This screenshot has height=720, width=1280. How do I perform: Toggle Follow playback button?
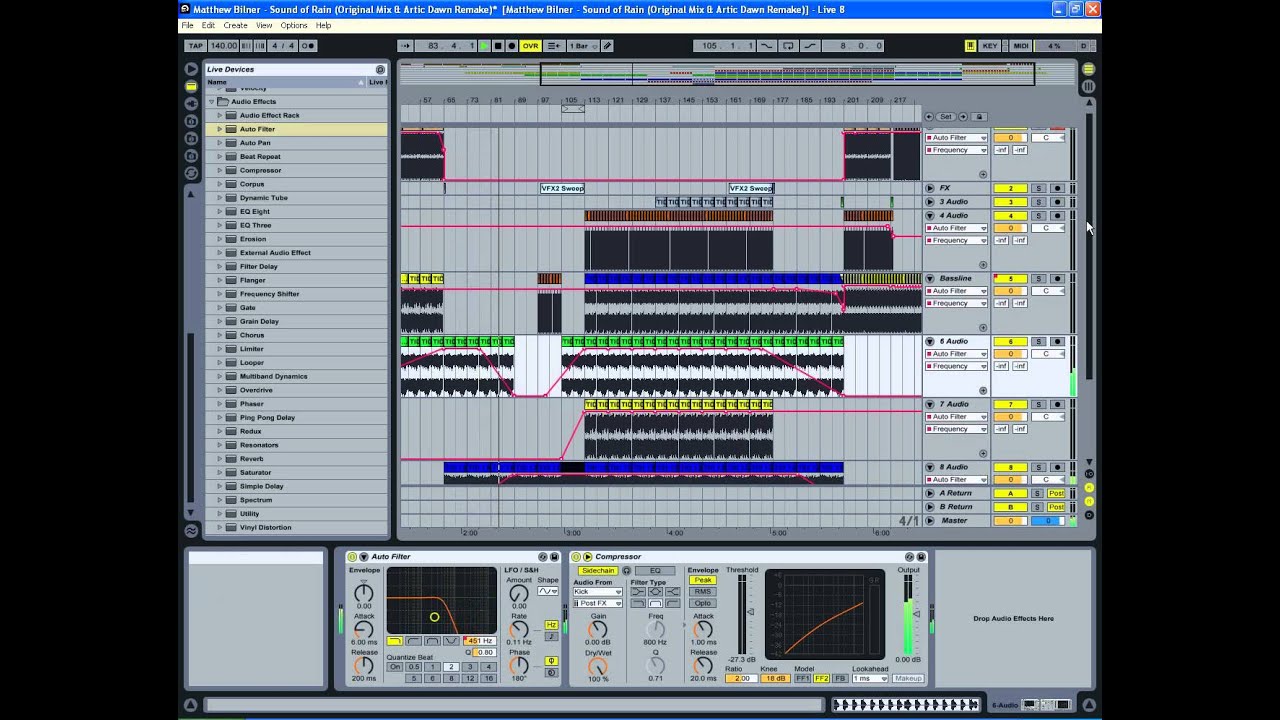click(x=405, y=46)
